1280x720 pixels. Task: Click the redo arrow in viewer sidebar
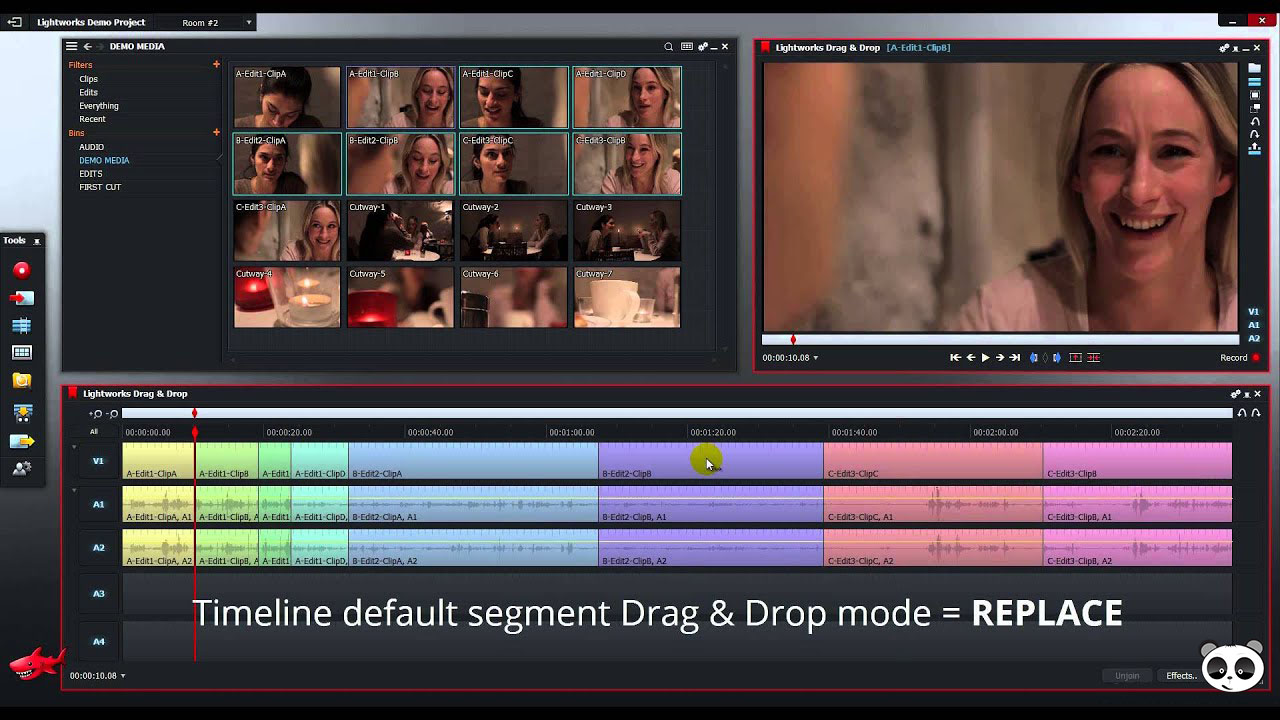[1255, 135]
